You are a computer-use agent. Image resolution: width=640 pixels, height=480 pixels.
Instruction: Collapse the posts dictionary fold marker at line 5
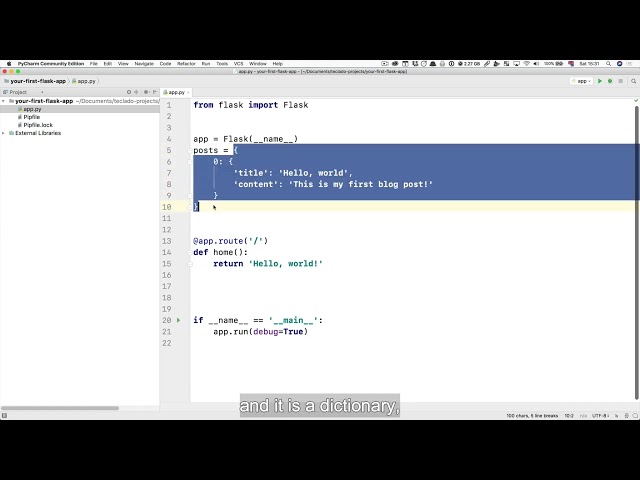click(190, 151)
